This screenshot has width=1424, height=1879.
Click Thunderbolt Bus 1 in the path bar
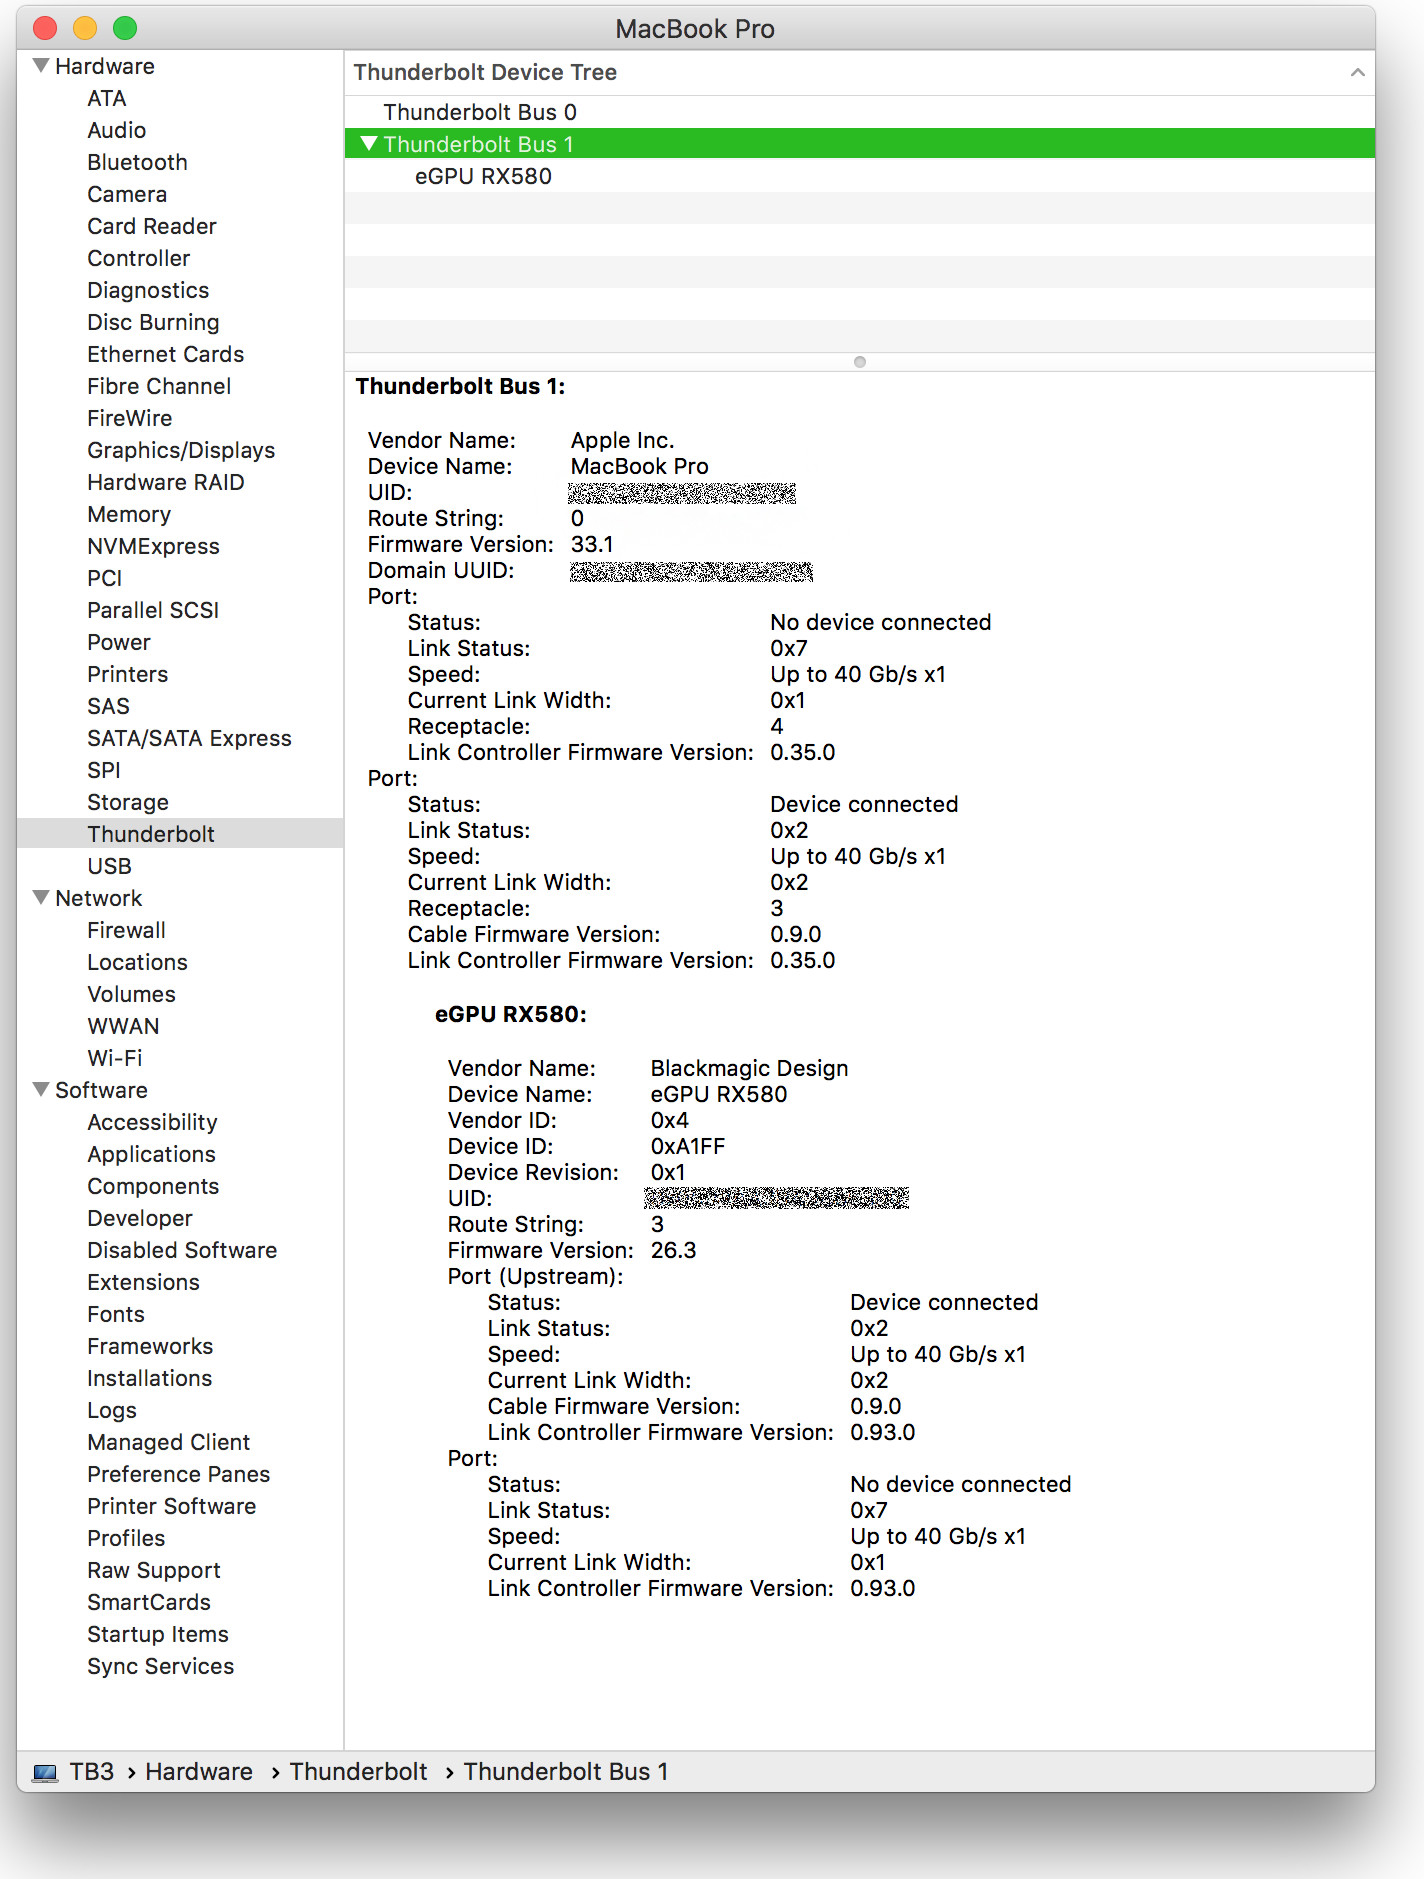coord(566,1772)
